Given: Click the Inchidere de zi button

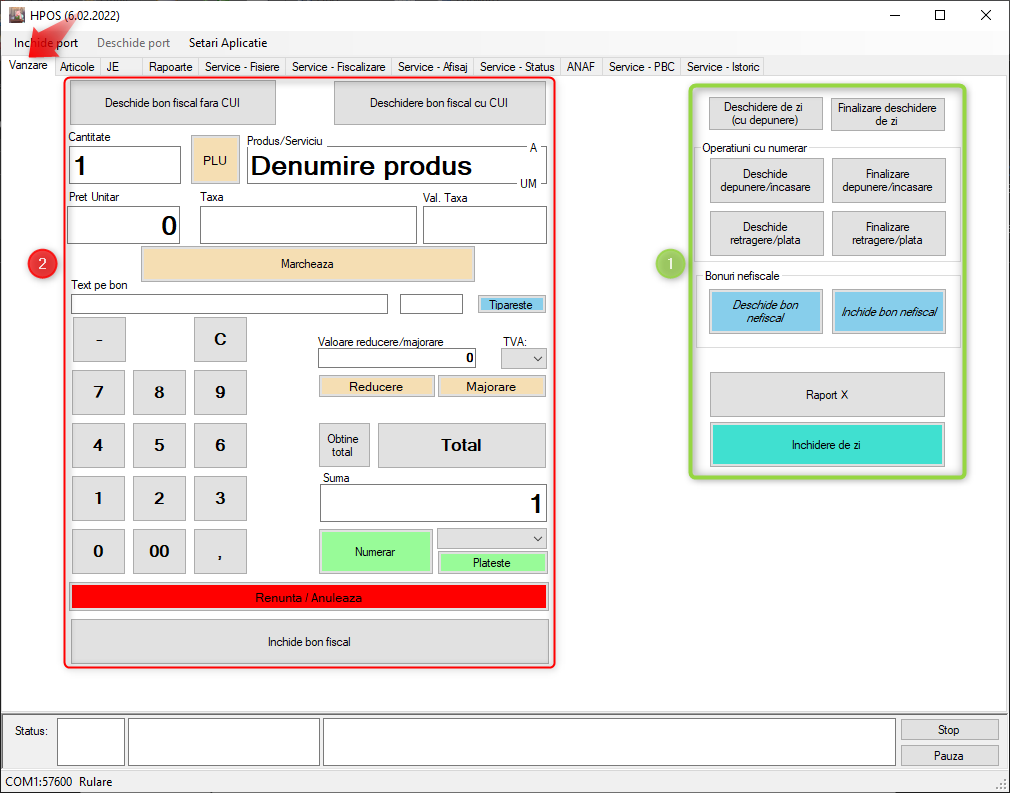Looking at the screenshot, I should (827, 444).
